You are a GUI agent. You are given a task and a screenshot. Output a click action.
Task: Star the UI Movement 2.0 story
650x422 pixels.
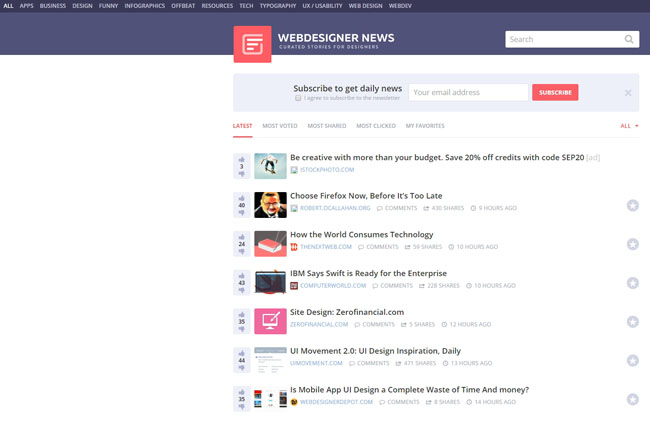(633, 361)
